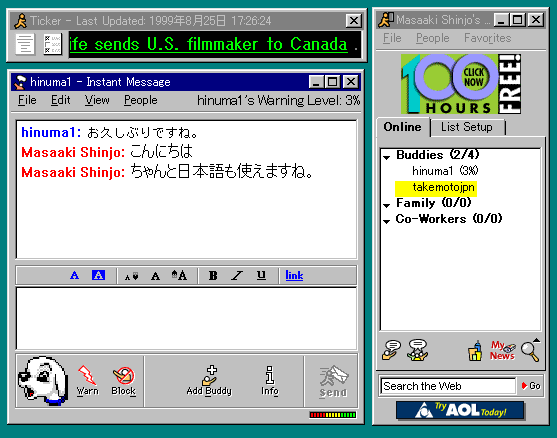
Task: Click the stock ticker buildings icon
Action: click(475, 351)
